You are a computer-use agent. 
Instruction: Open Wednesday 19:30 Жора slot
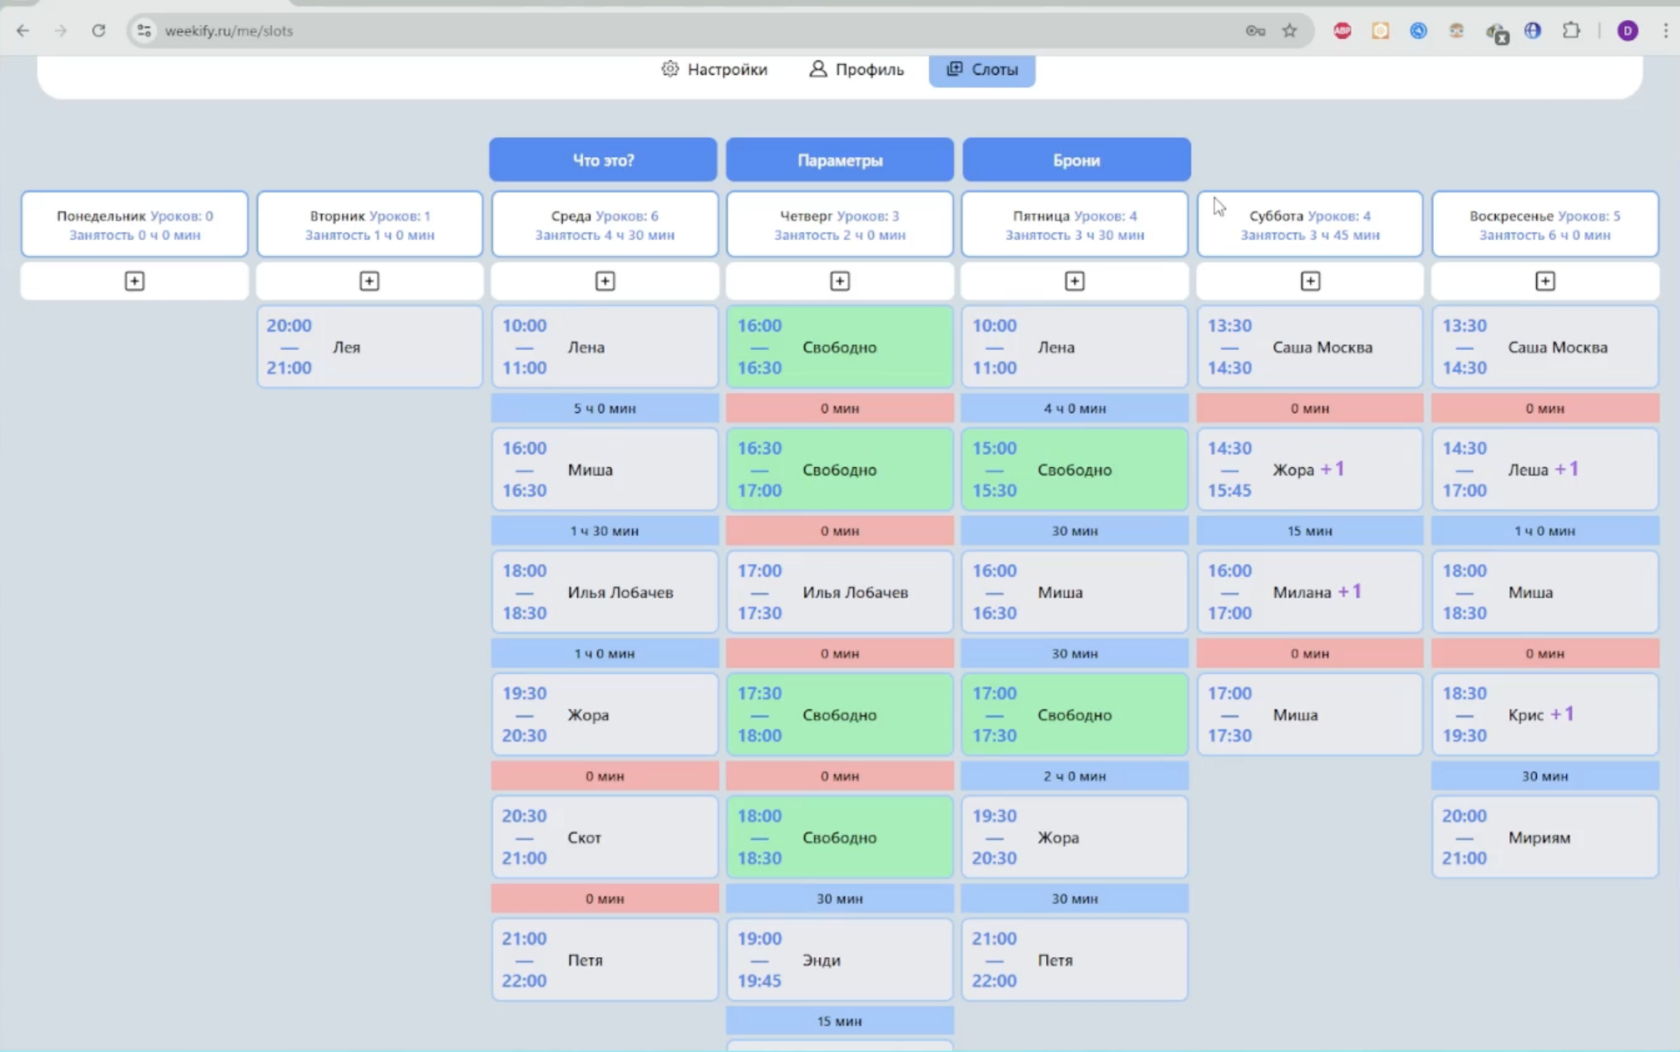pos(605,715)
